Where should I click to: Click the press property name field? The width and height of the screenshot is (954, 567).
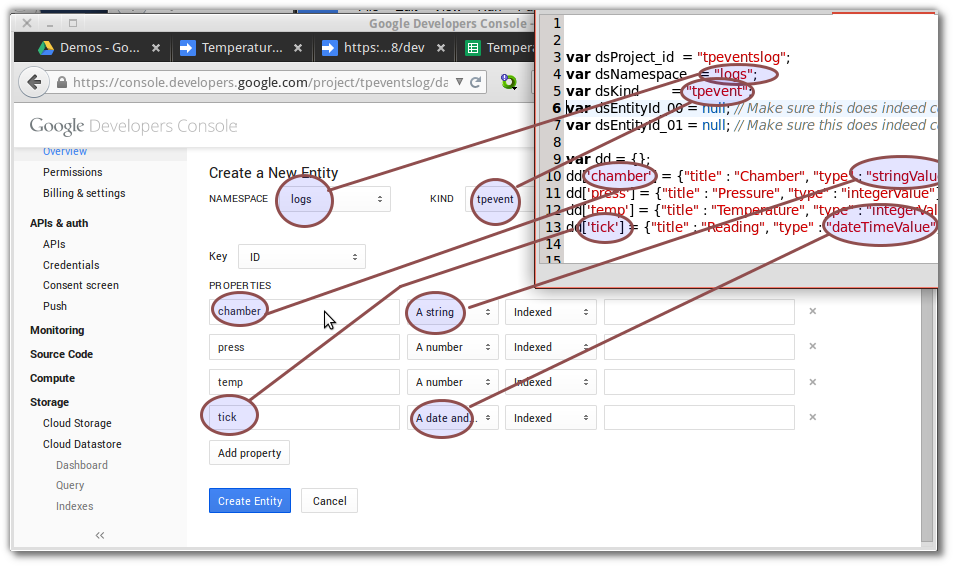[304, 347]
